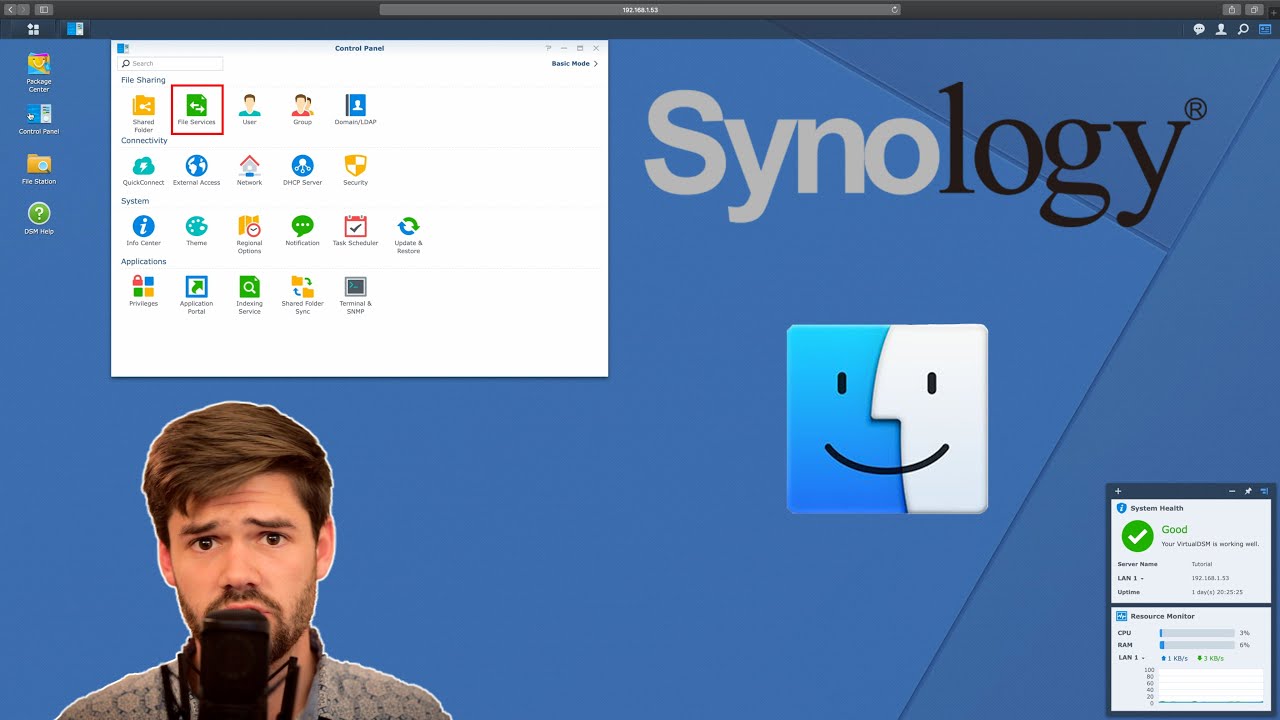The image size is (1280, 720).
Task: Click the CPU usage bar
Action: [x=1197, y=633]
